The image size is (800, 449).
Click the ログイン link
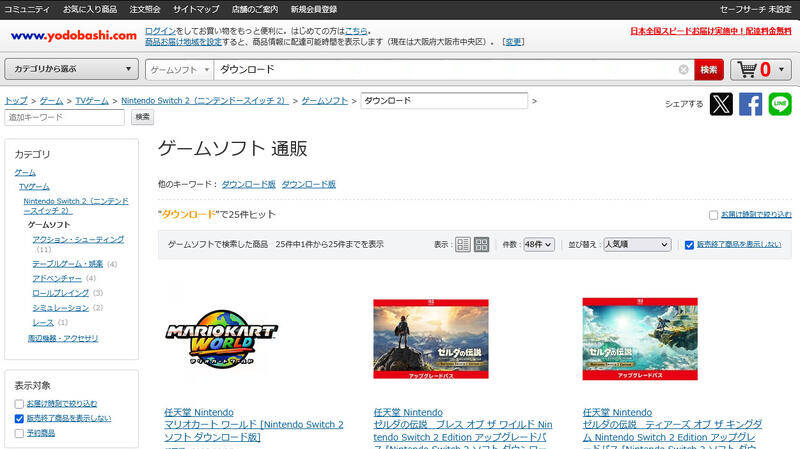click(160, 31)
